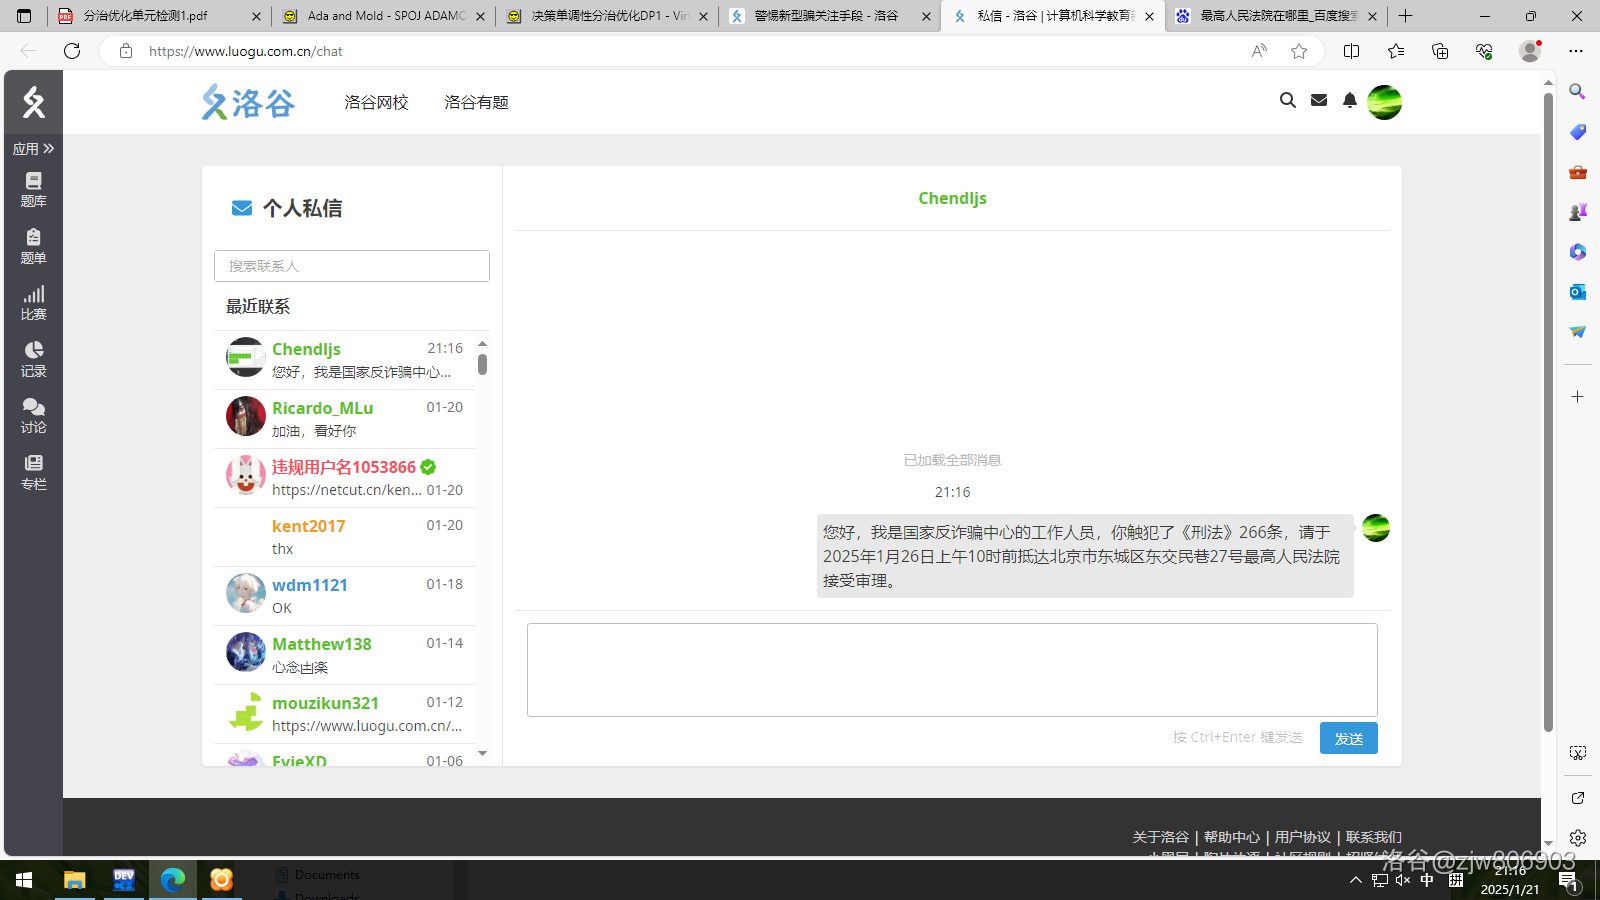Open the 专栏 column sidebar icon

(33, 472)
